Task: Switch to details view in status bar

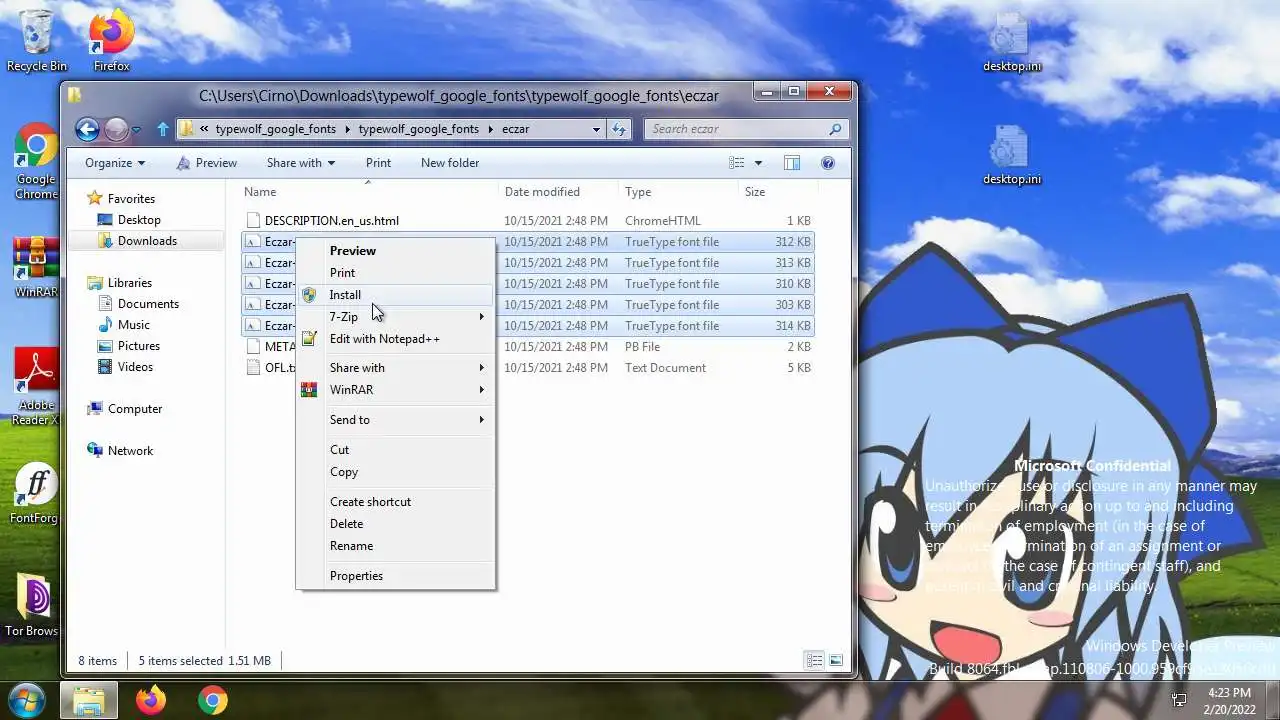Action: click(x=815, y=660)
